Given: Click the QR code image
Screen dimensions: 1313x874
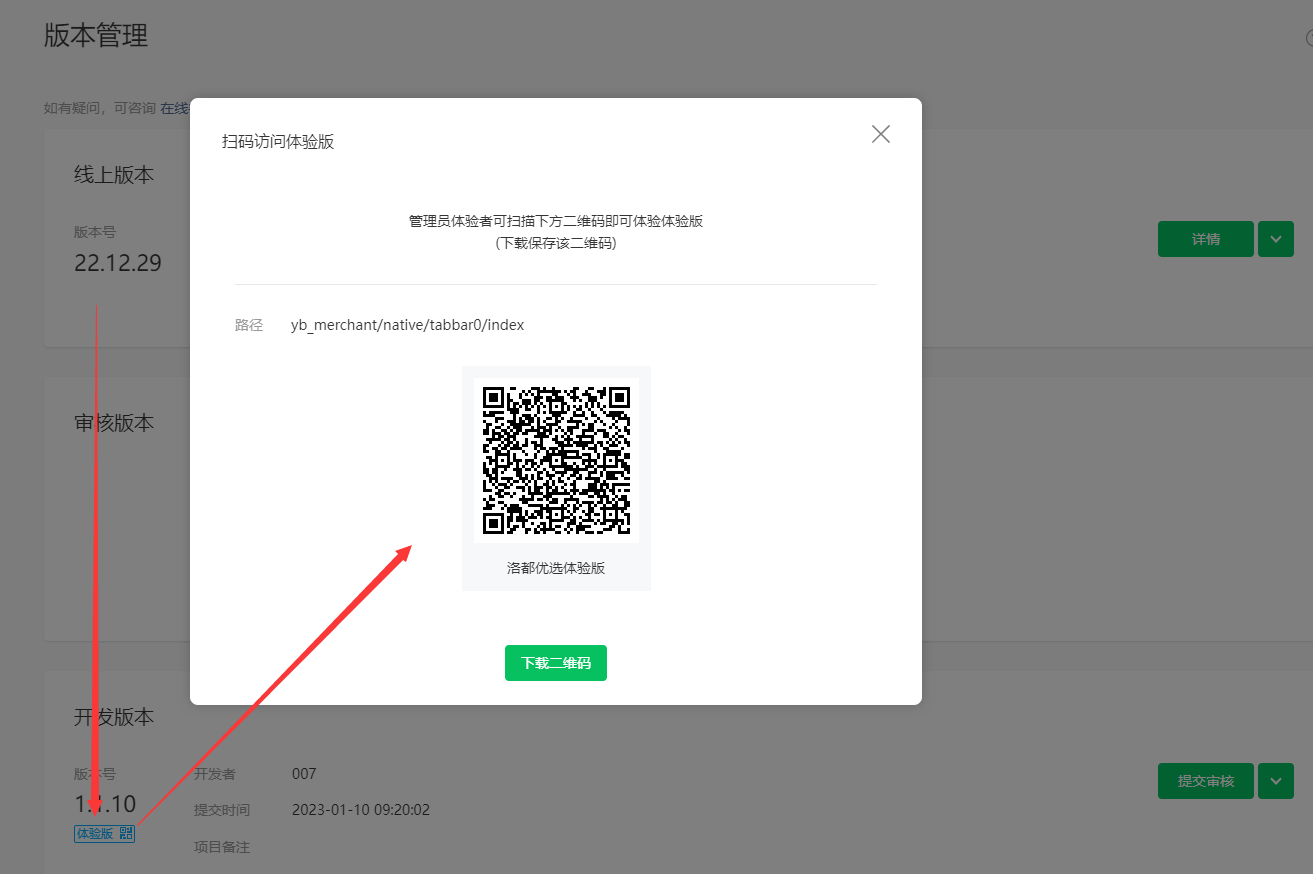Looking at the screenshot, I should tap(556, 460).
